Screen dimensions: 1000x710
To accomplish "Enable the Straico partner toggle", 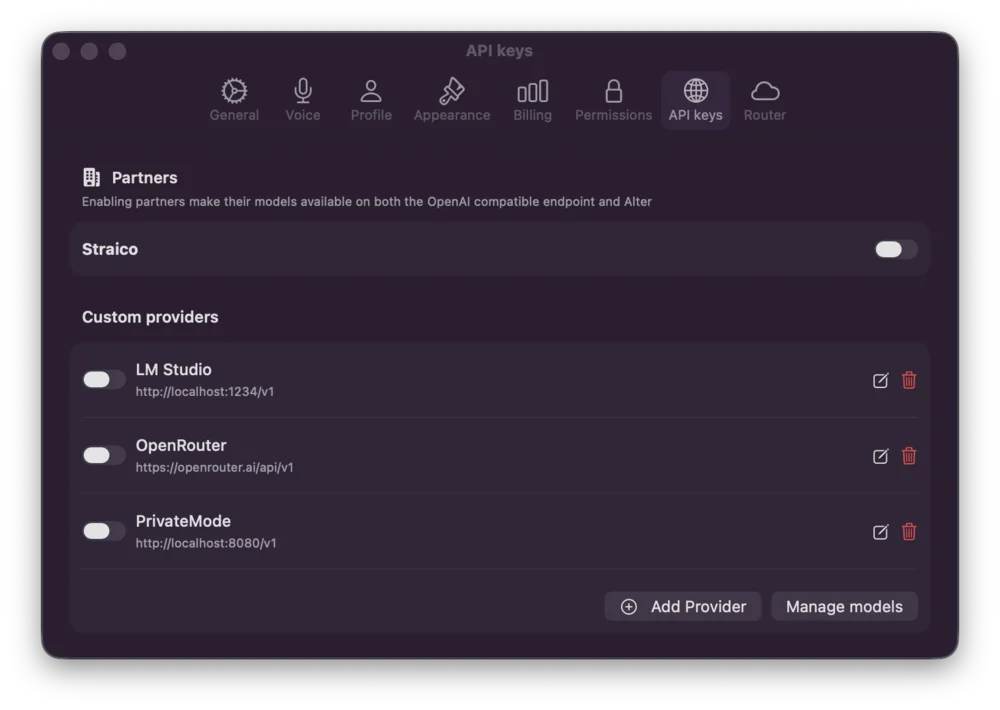I will (894, 249).
